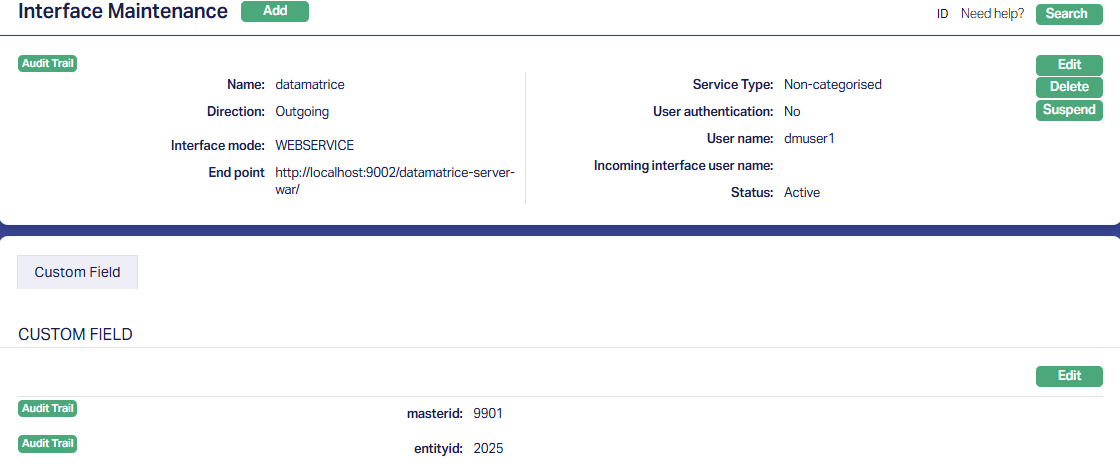The height and width of the screenshot is (467, 1120).
Task: Open Audit Trail for the entityid row
Action: coord(48,443)
